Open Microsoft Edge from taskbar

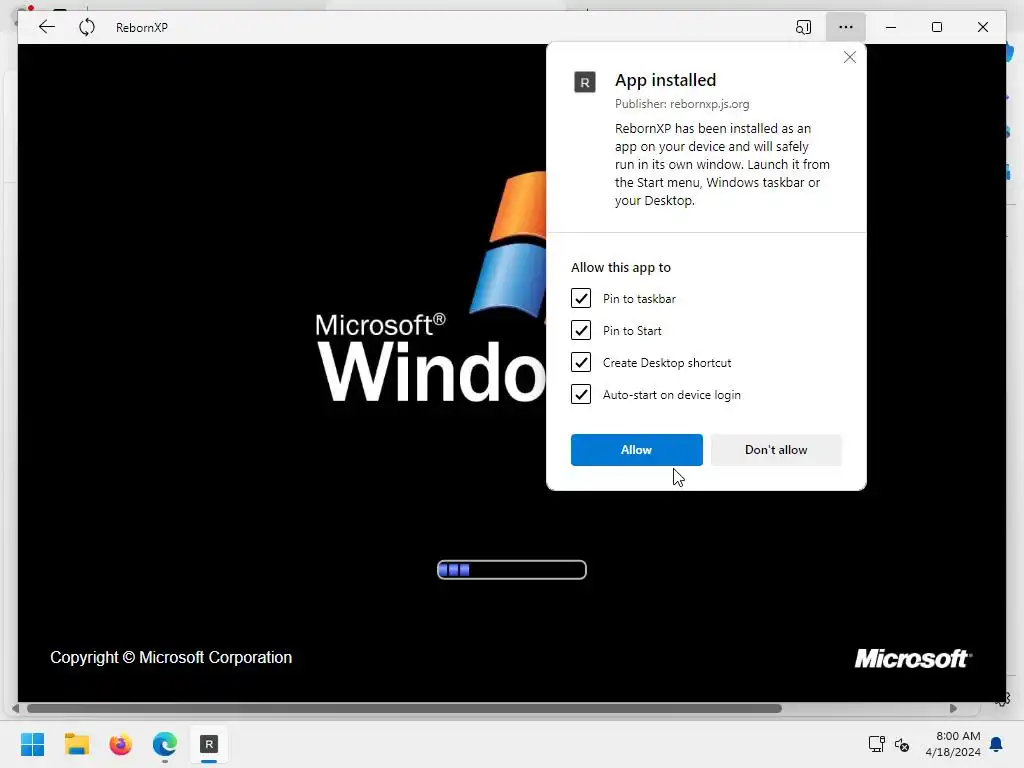pyautogui.click(x=165, y=744)
